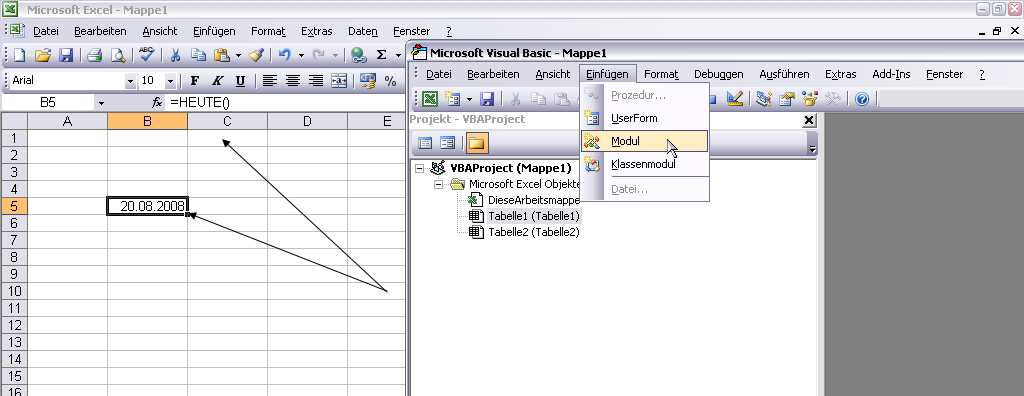Align cell text left
The height and width of the screenshot is (396, 1024).
pyautogui.click(x=270, y=81)
